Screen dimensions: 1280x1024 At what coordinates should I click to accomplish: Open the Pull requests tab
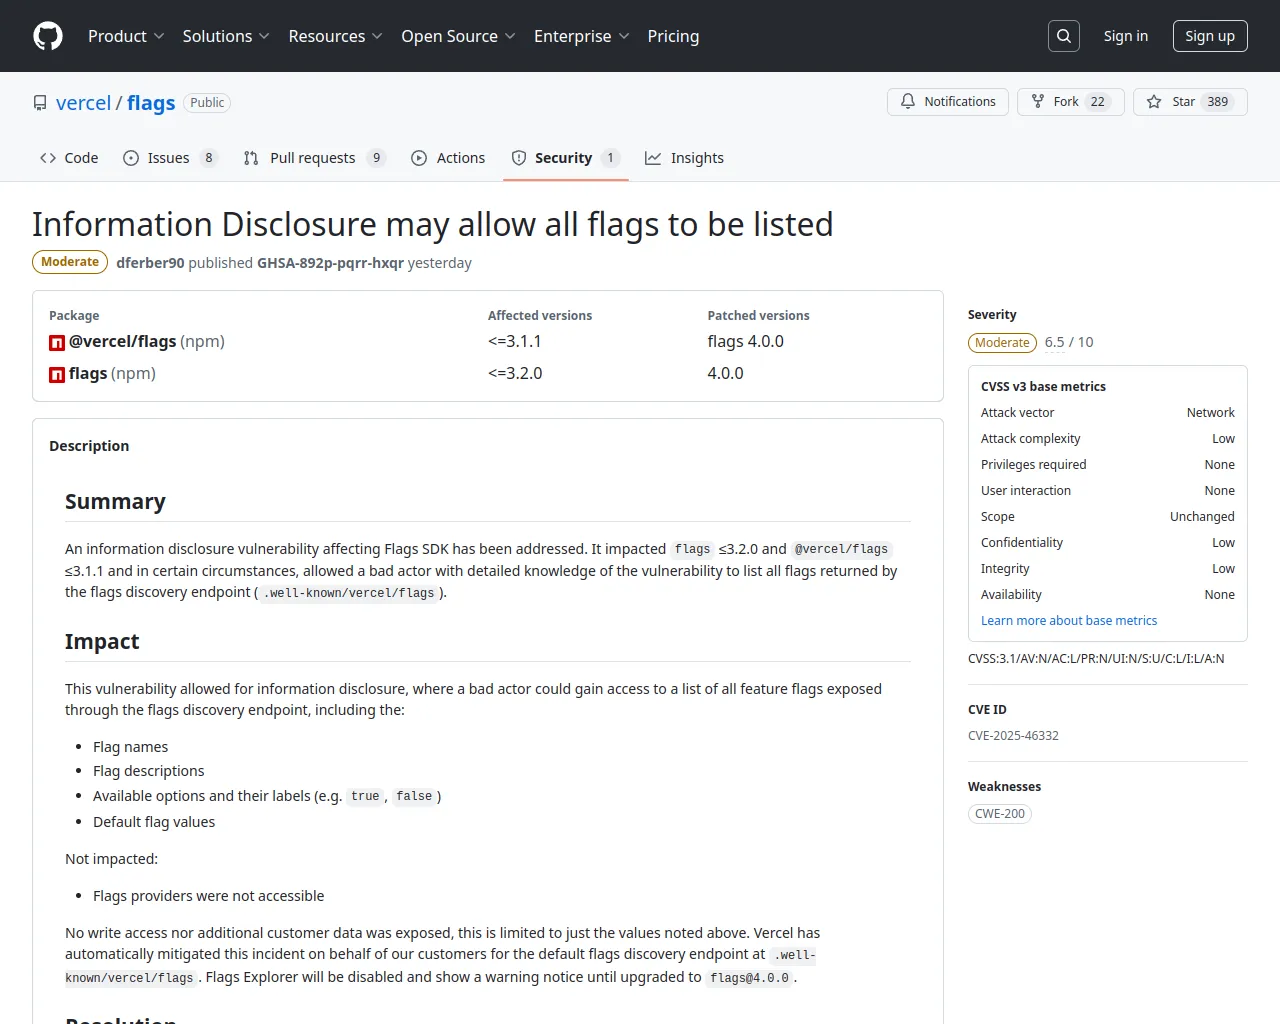[313, 158]
